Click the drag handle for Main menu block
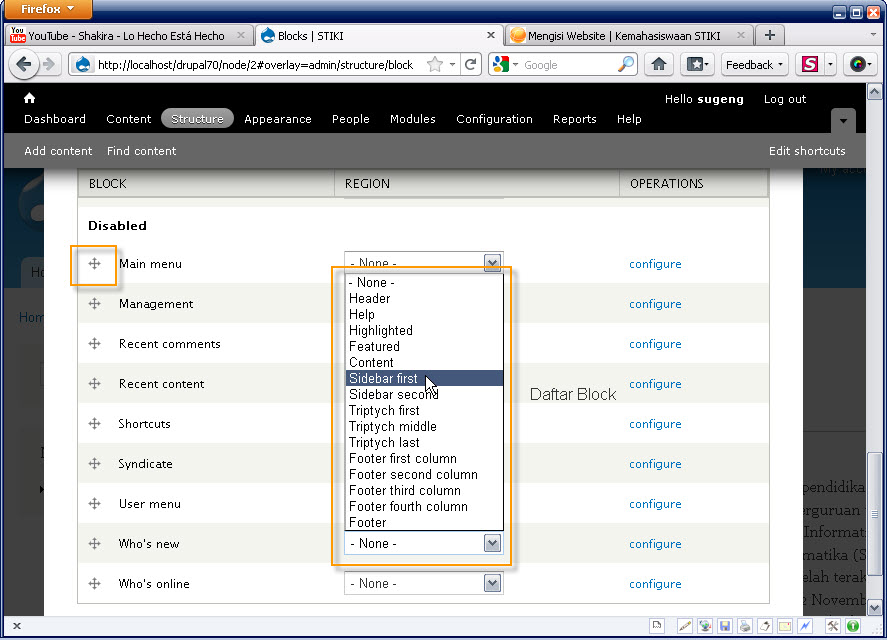Viewport: 887px width, 640px height. [94, 264]
